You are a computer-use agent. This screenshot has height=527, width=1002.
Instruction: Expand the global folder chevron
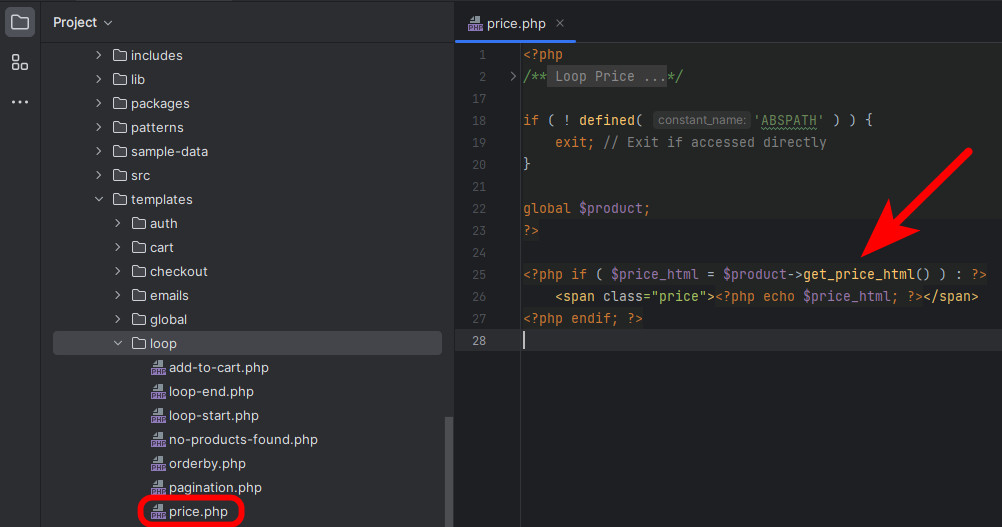(118, 319)
